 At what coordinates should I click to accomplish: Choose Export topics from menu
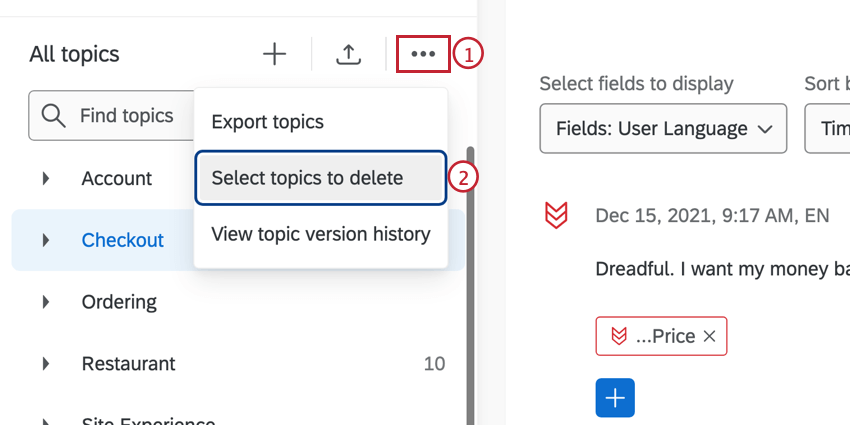pyautogui.click(x=268, y=122)
